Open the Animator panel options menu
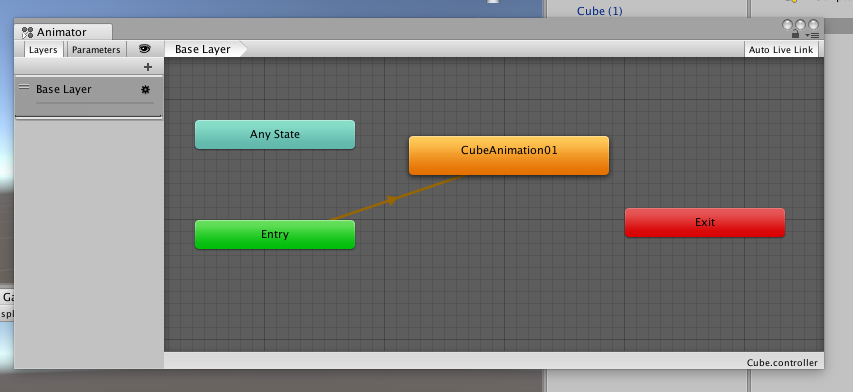This screenshot has height=392, width=853. (812, 35)
